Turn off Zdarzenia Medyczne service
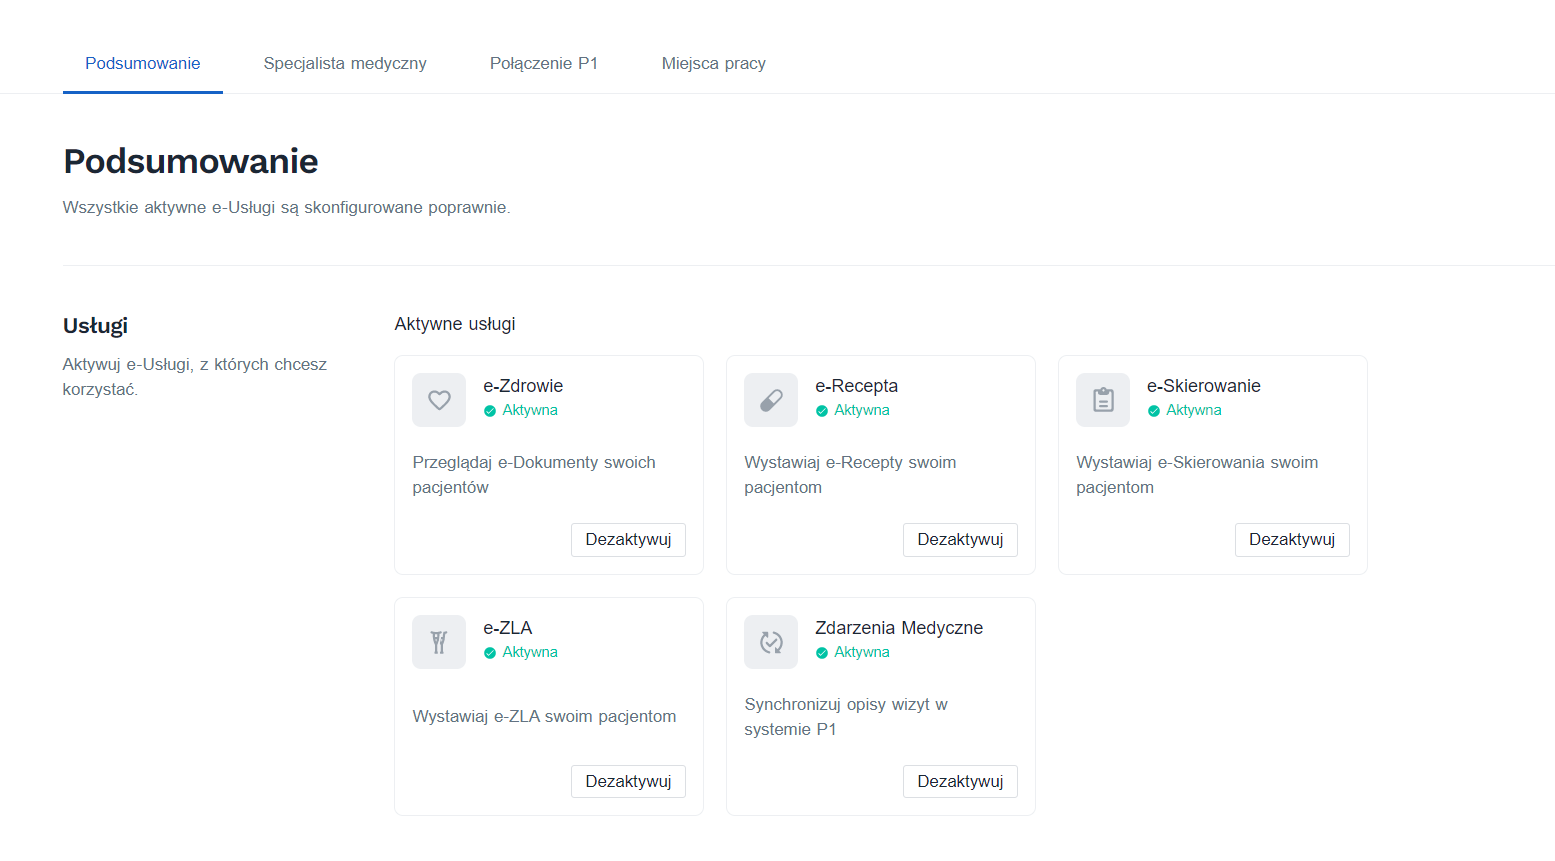The width and height of the screenshot is (1555, 861). 960,781
